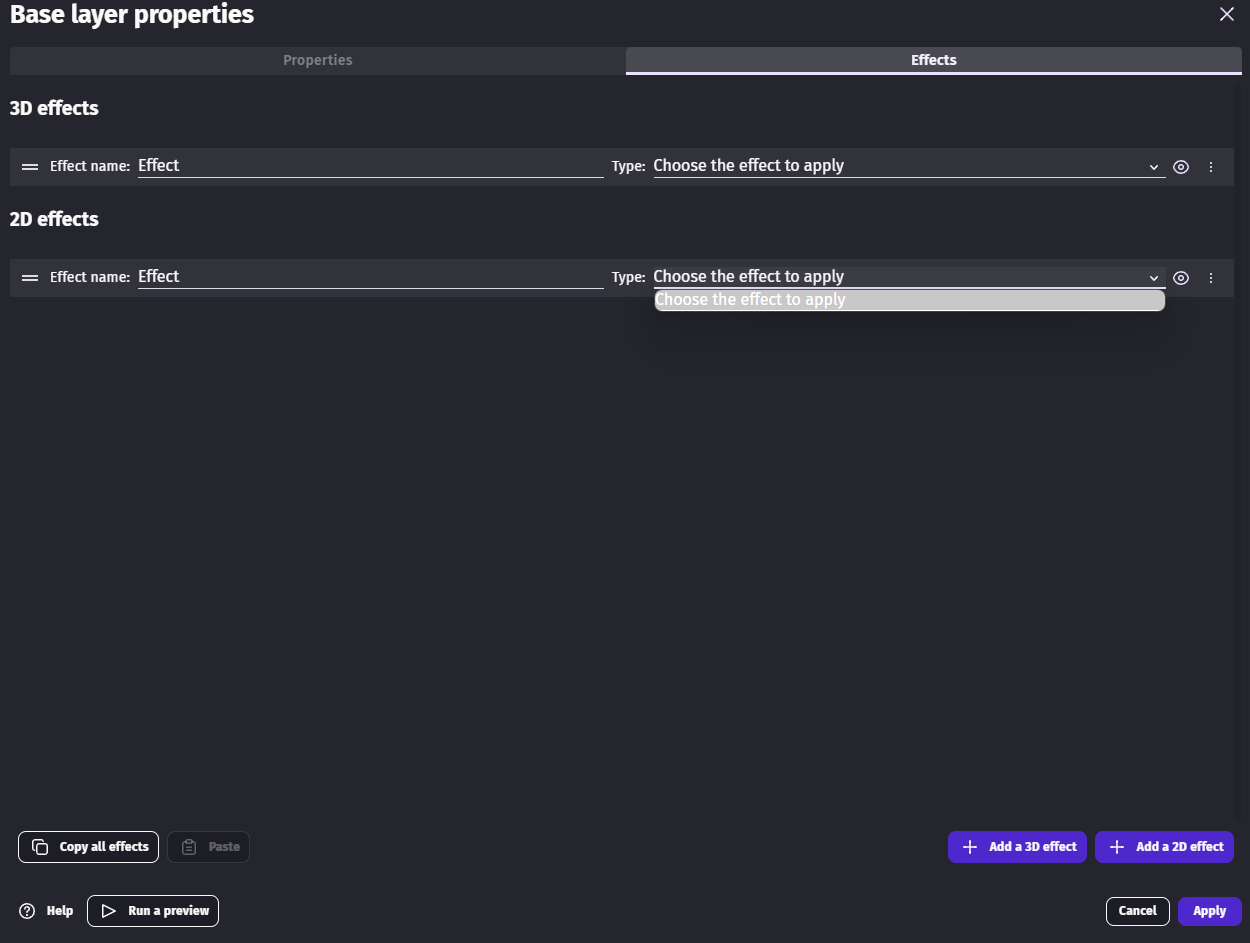Toggle visibility eye of the 3D effect

(1181, 167)
